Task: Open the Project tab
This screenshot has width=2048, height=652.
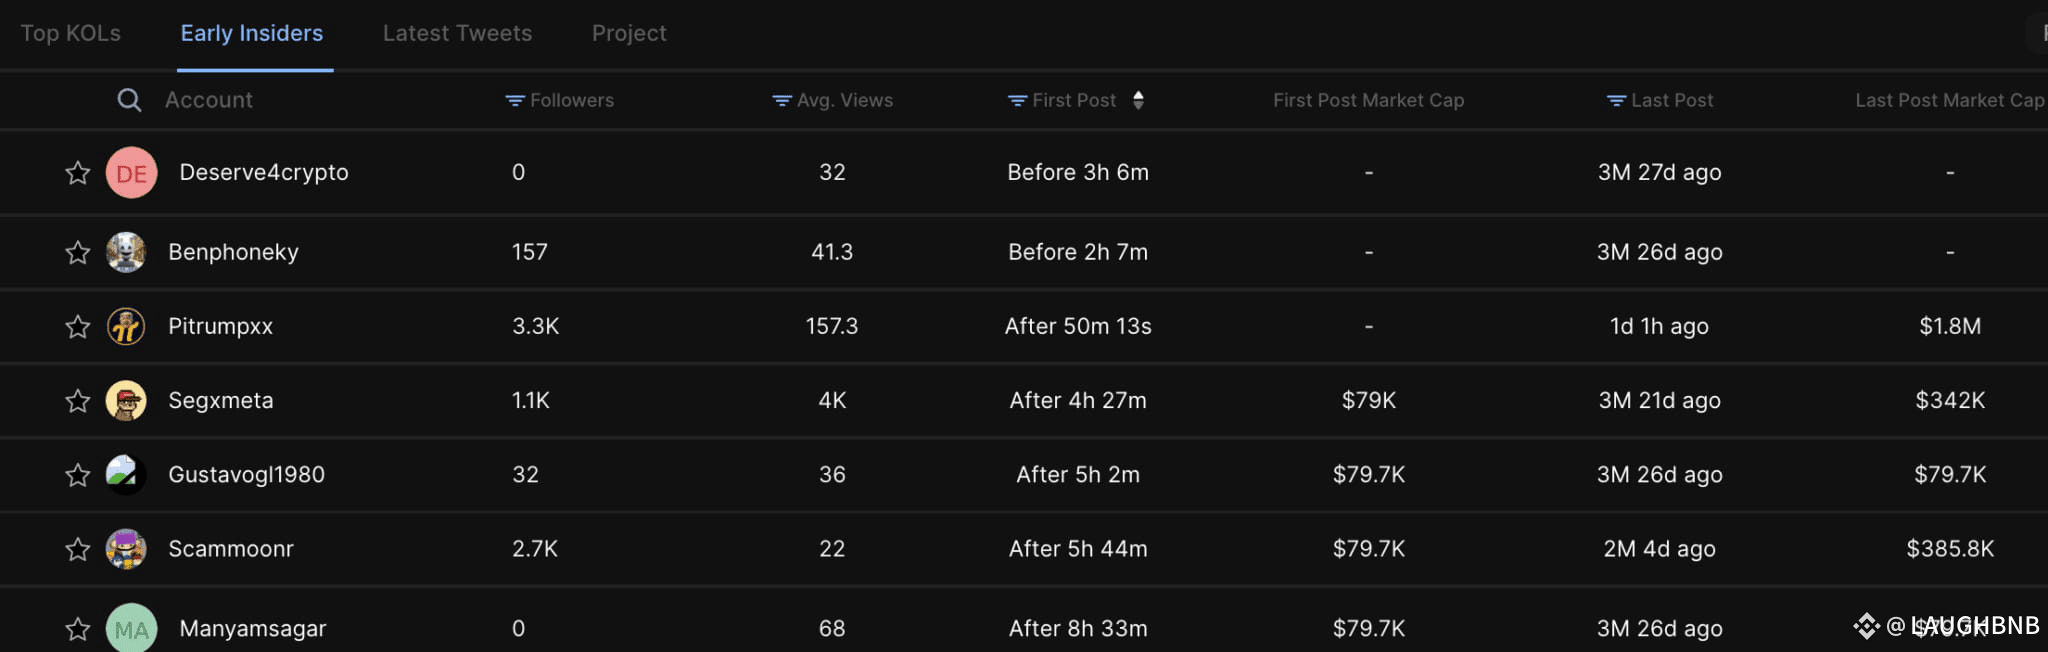Action: (x=629, y=33)
